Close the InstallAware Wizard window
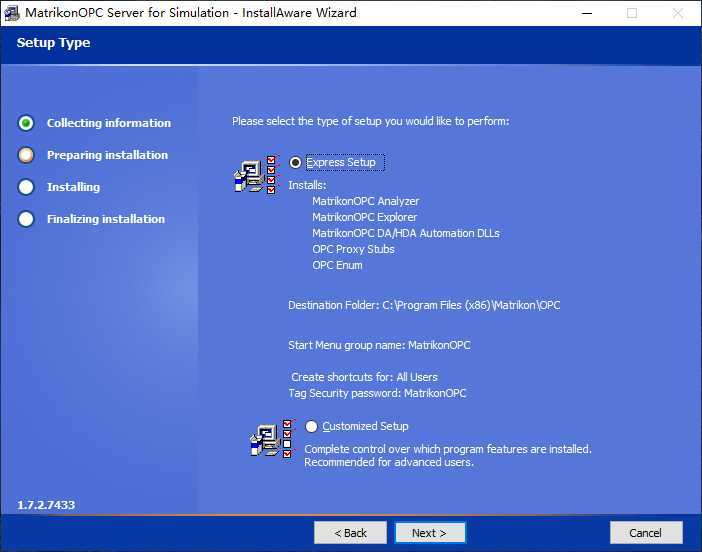 coord(678,13)
